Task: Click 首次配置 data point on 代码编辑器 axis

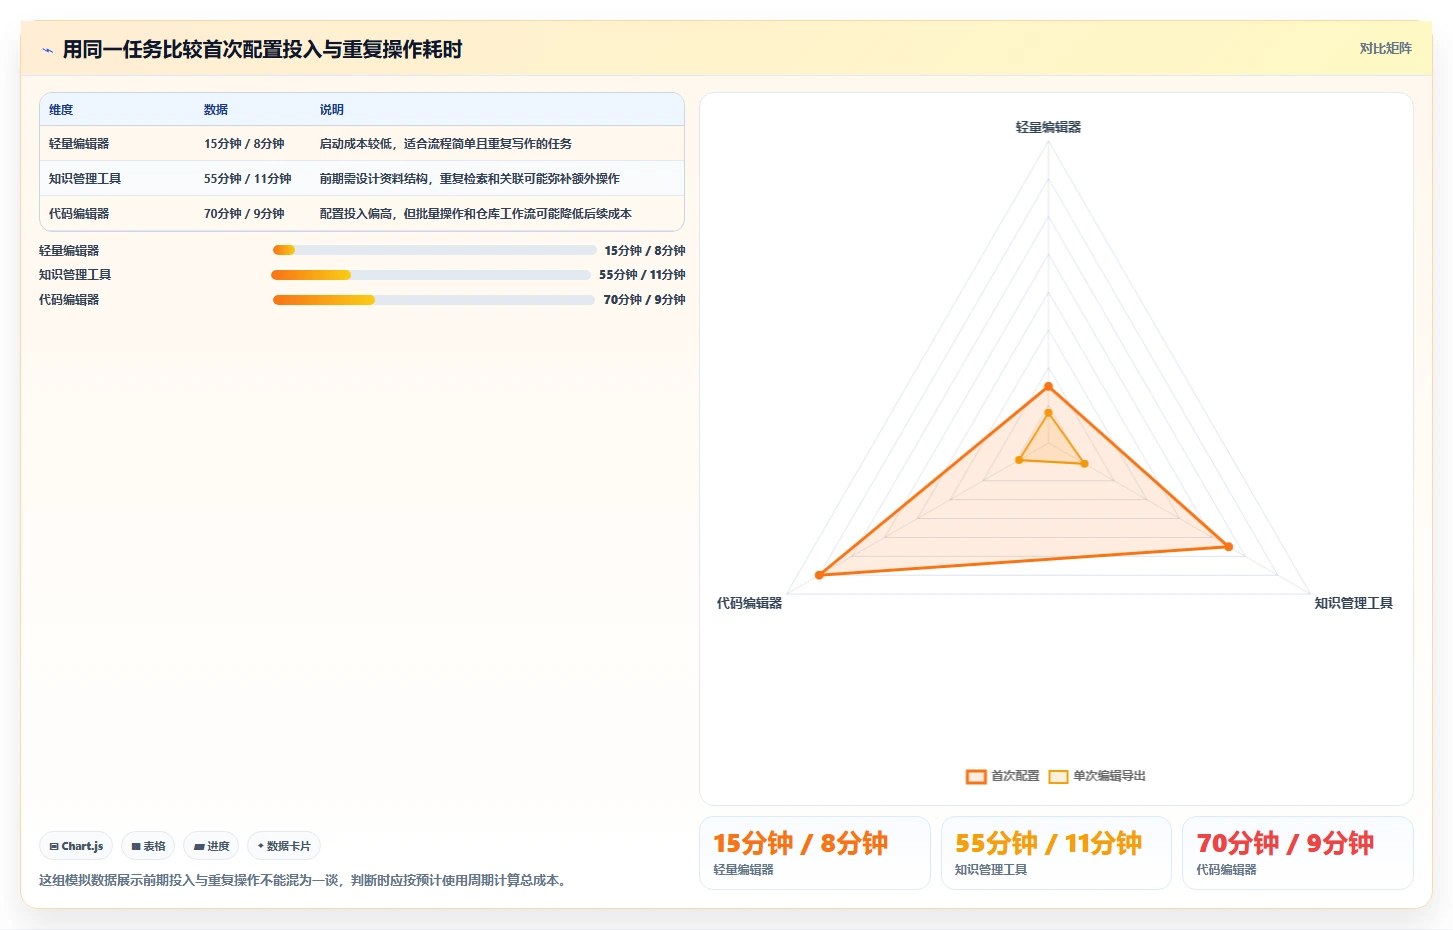Action: [x=819, y=575]
